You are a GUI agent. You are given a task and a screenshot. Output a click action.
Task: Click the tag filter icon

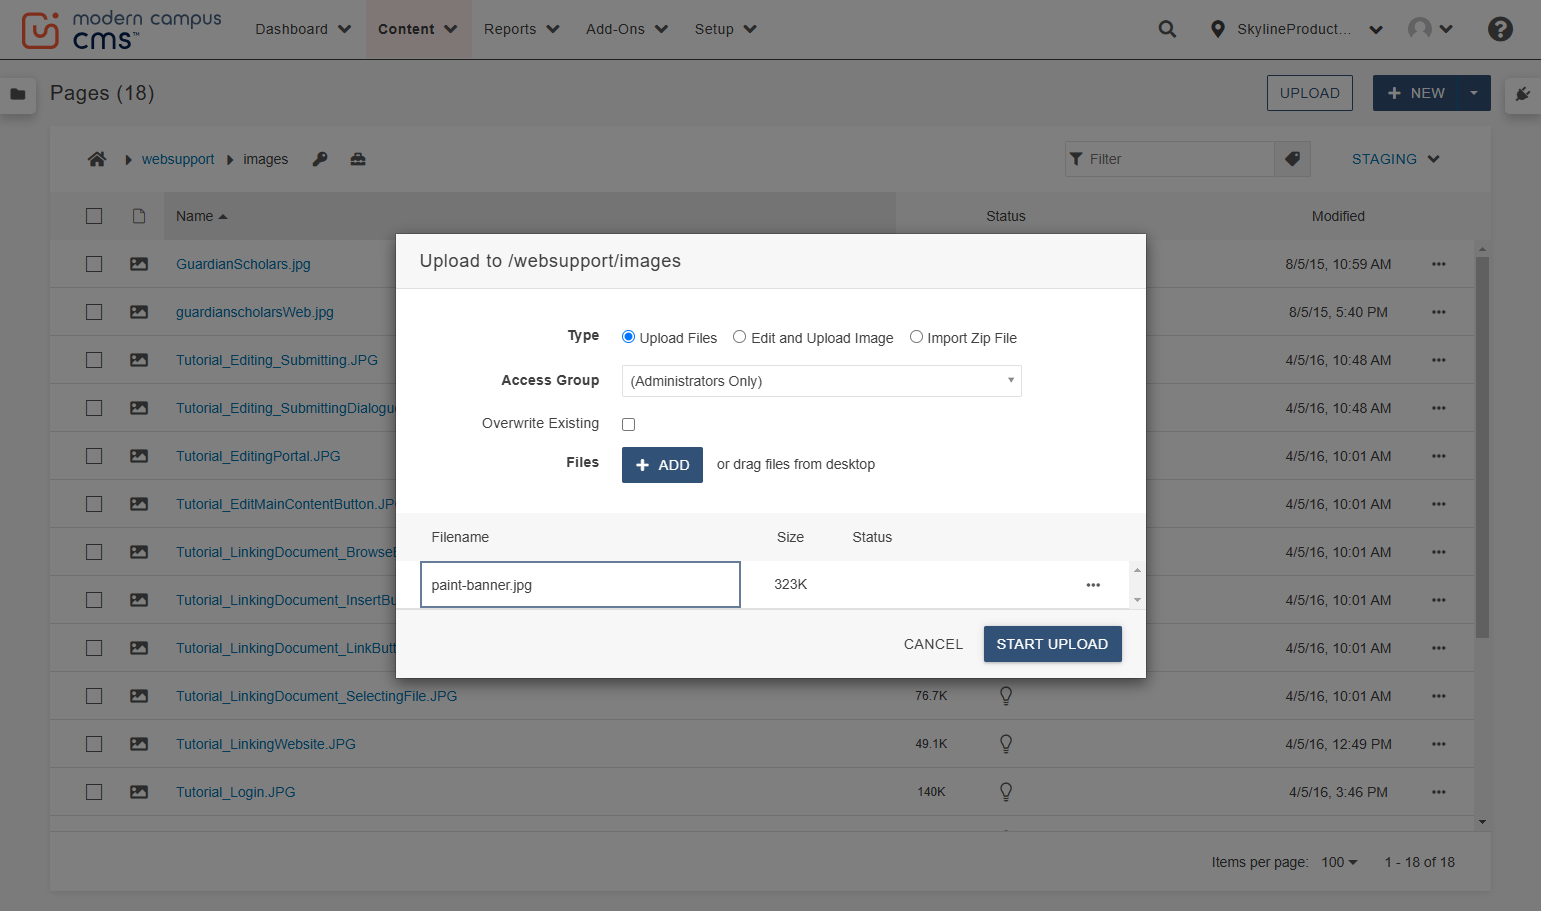[1292, 159]
